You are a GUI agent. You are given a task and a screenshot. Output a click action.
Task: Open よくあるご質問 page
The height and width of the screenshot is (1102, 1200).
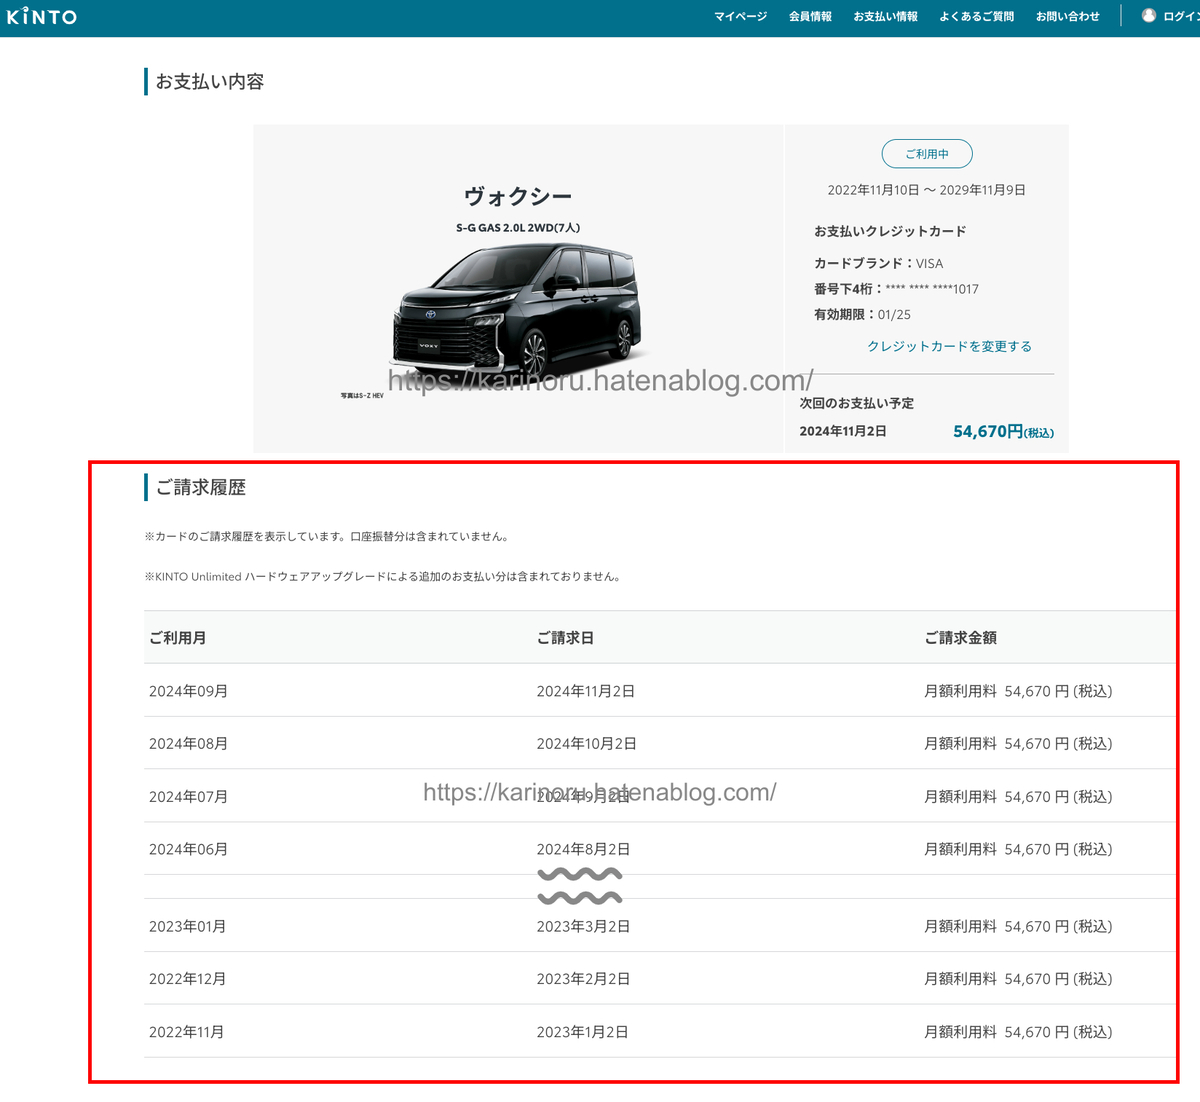coord(976,17)
